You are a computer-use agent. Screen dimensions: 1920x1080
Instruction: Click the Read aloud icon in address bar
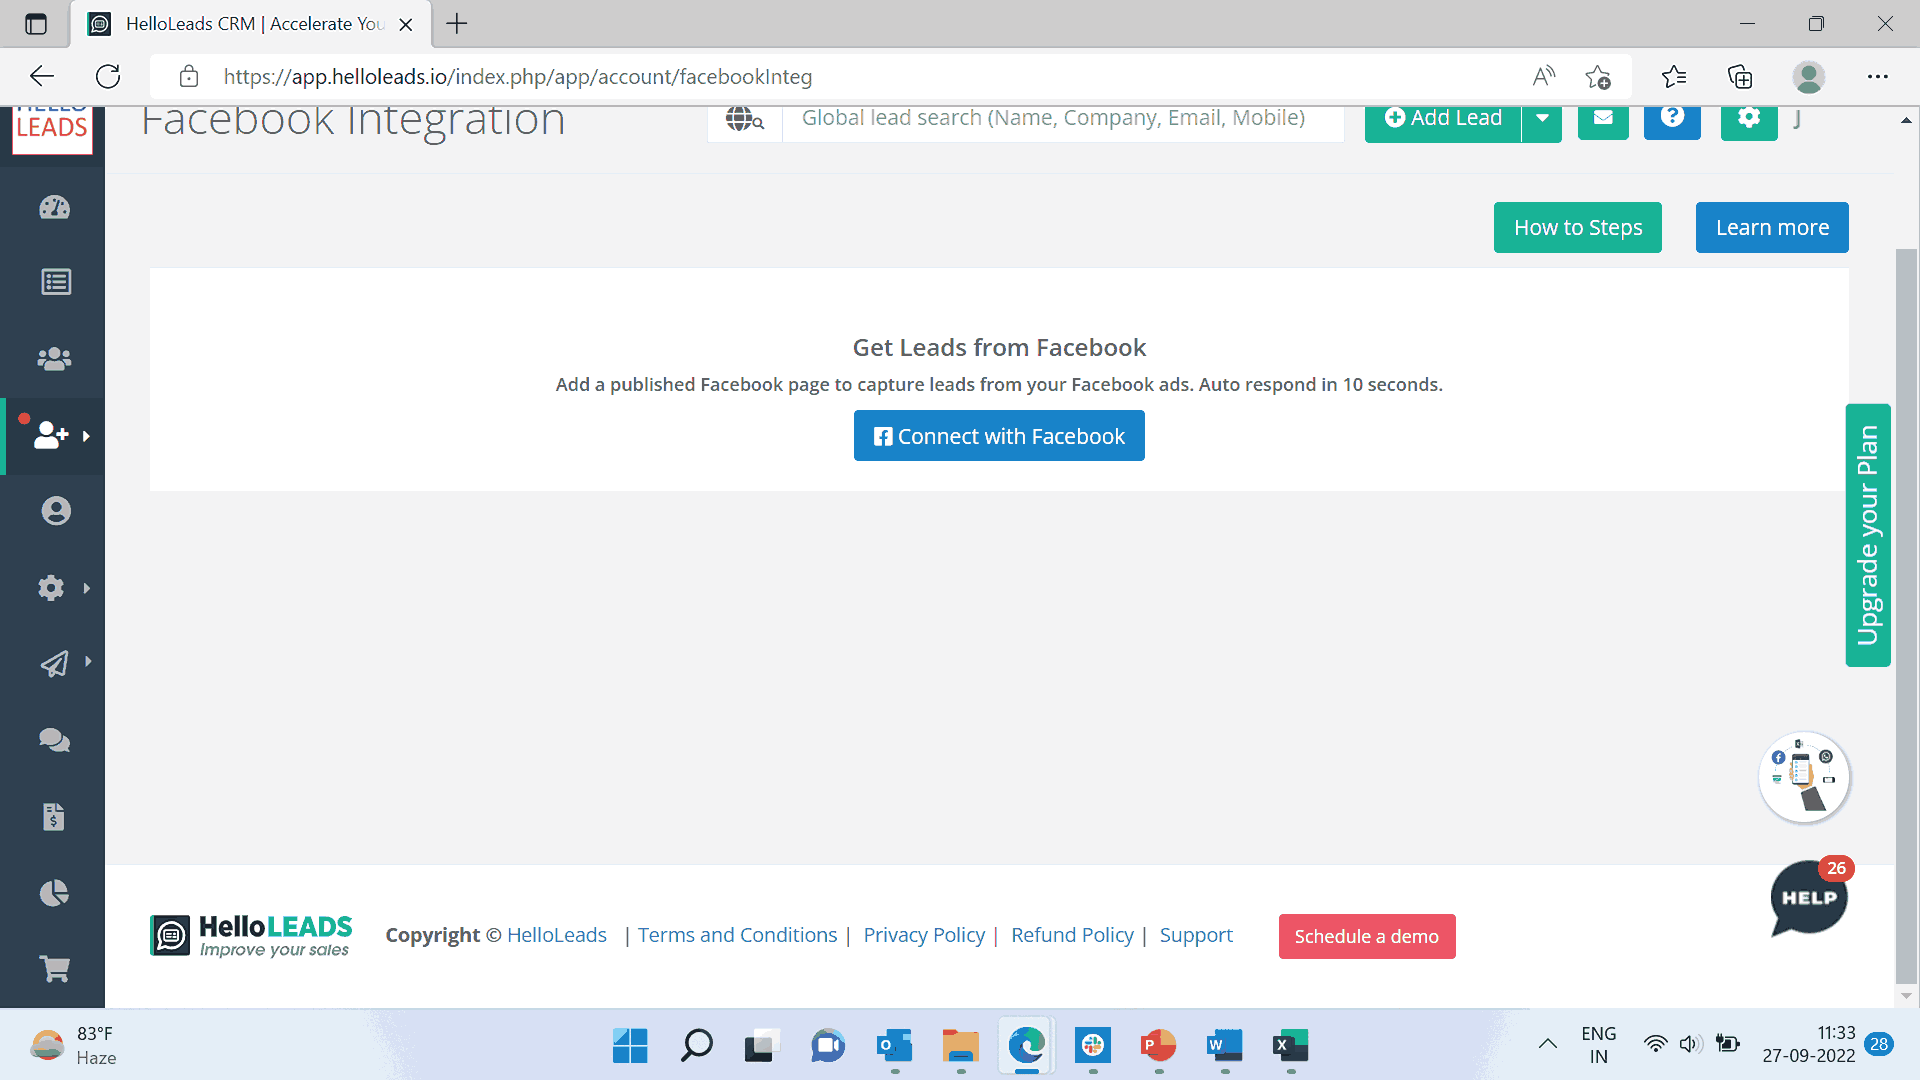1544,76
